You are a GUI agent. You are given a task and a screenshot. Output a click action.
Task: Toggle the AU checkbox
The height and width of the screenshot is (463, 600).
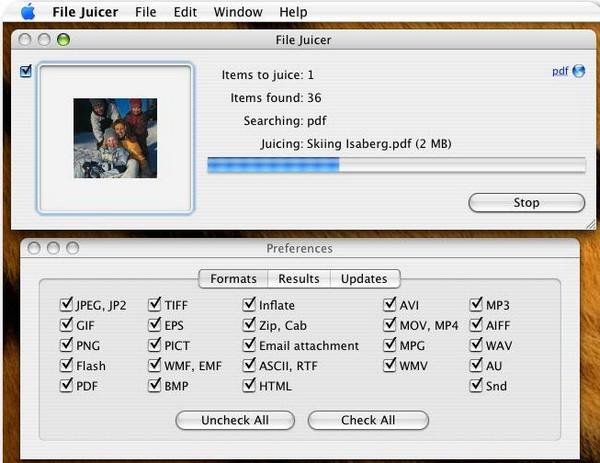476,365
